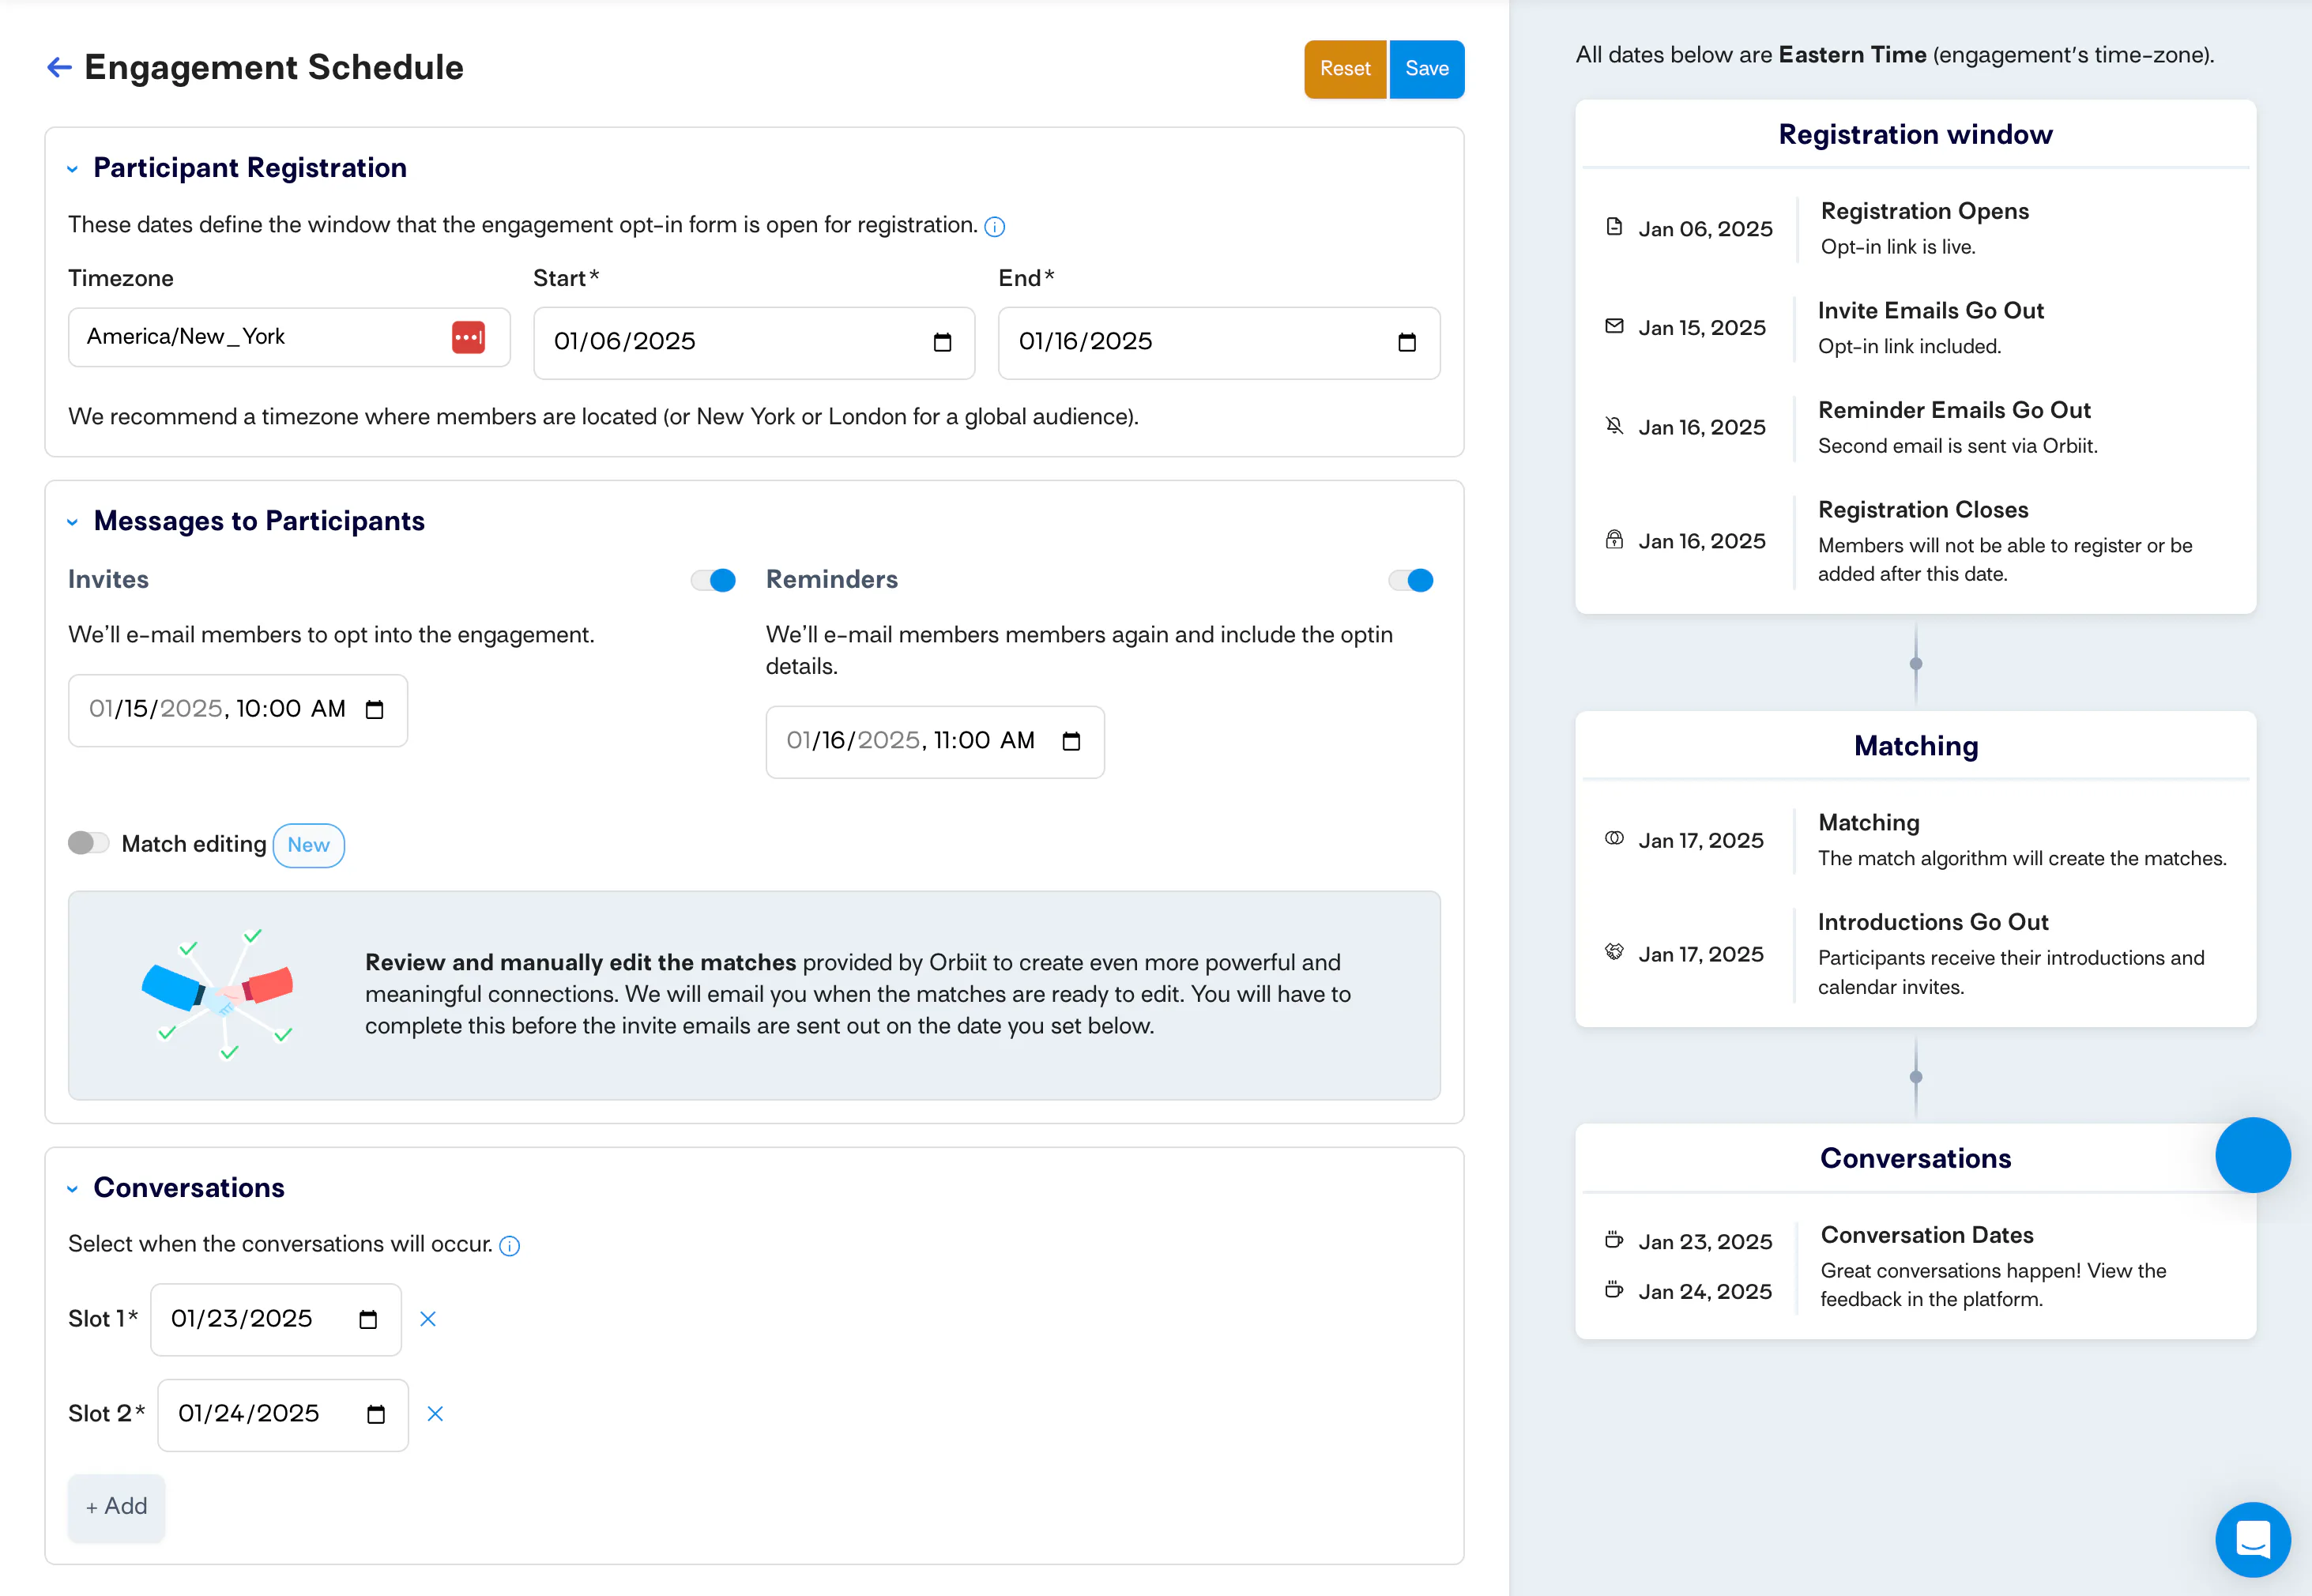Viewport: 2312px width, 1596px height.
Task: Add another conversation slot
Action: pos(116,1507)
